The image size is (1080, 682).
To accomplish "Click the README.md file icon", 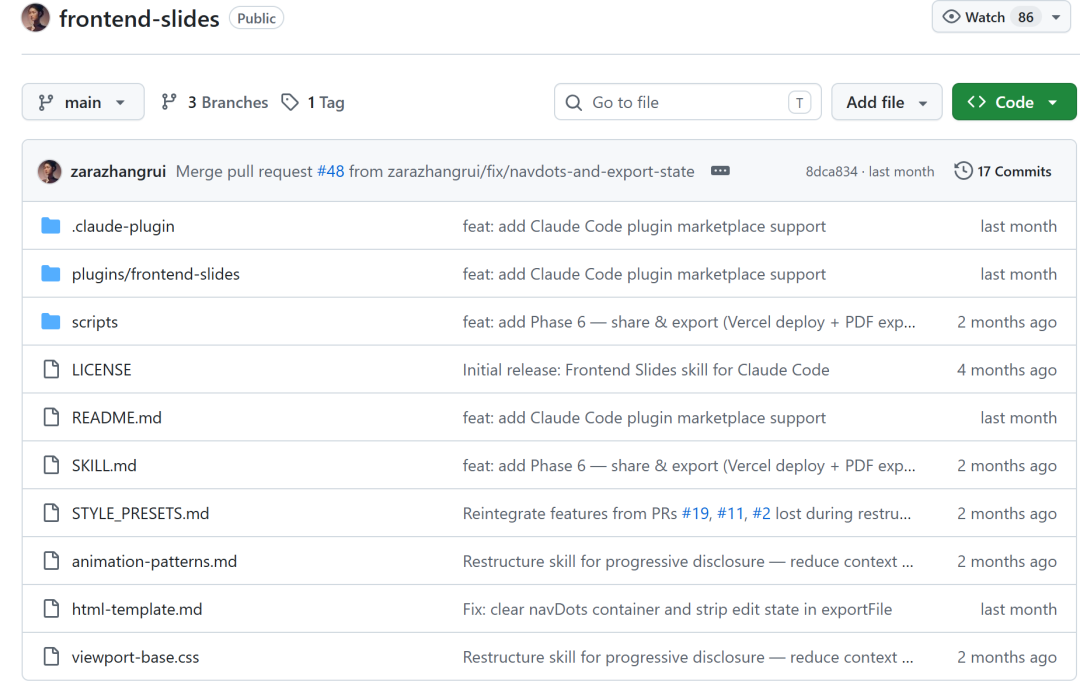I will pyautogui.click(x=51, y=417).
